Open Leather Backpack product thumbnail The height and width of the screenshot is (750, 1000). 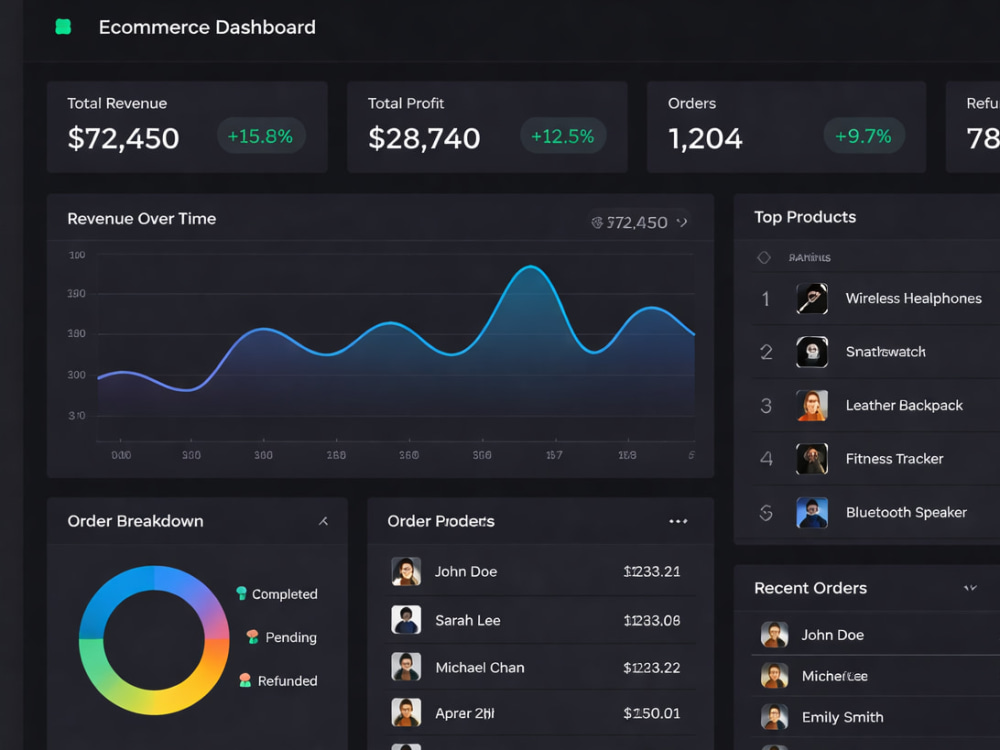[812, 406]
